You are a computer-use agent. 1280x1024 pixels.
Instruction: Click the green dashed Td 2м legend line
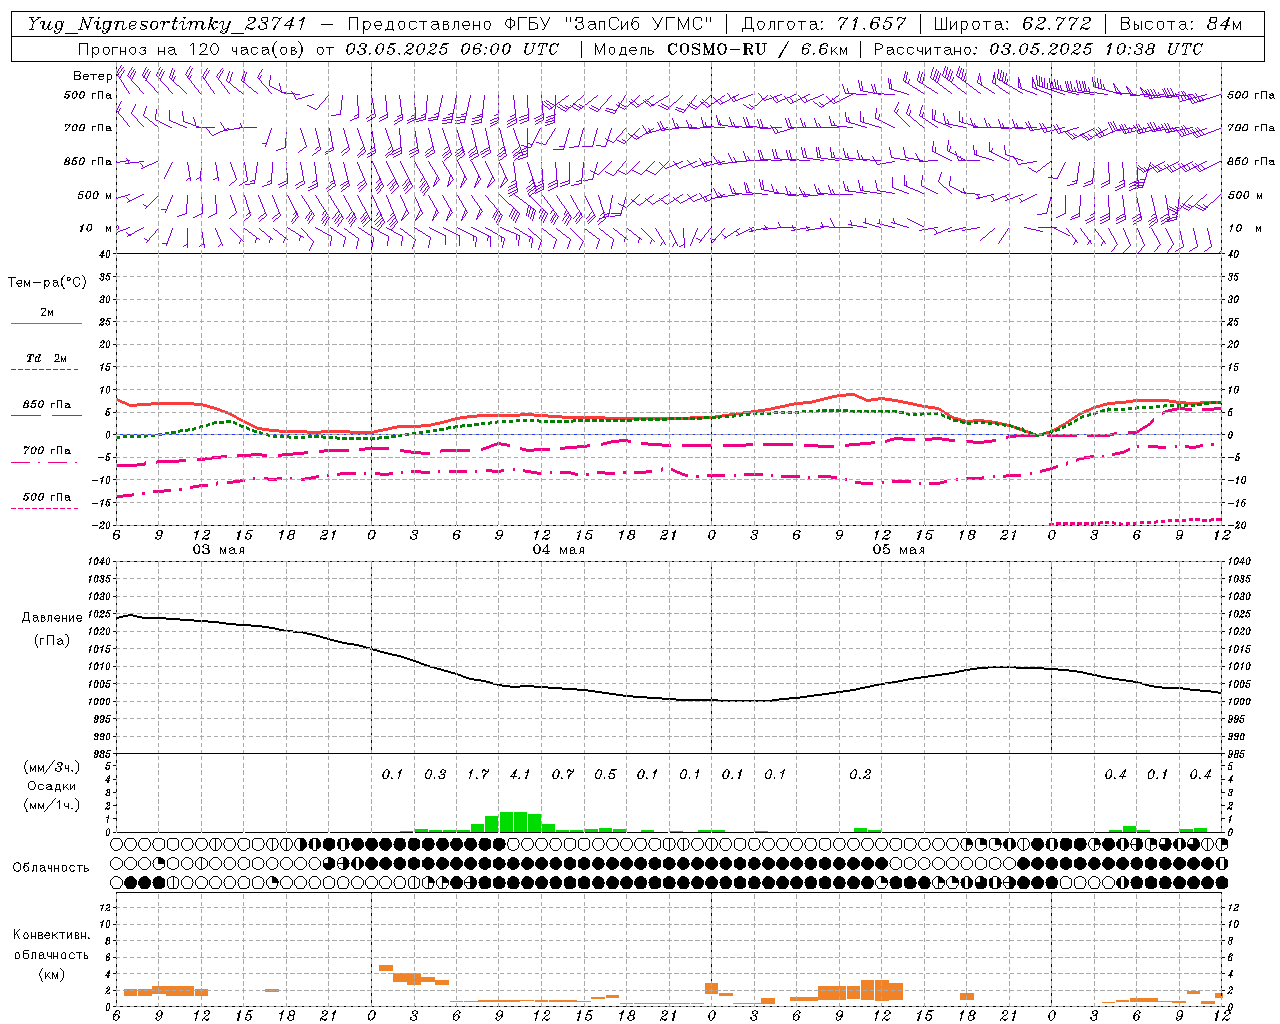point(44,370)
